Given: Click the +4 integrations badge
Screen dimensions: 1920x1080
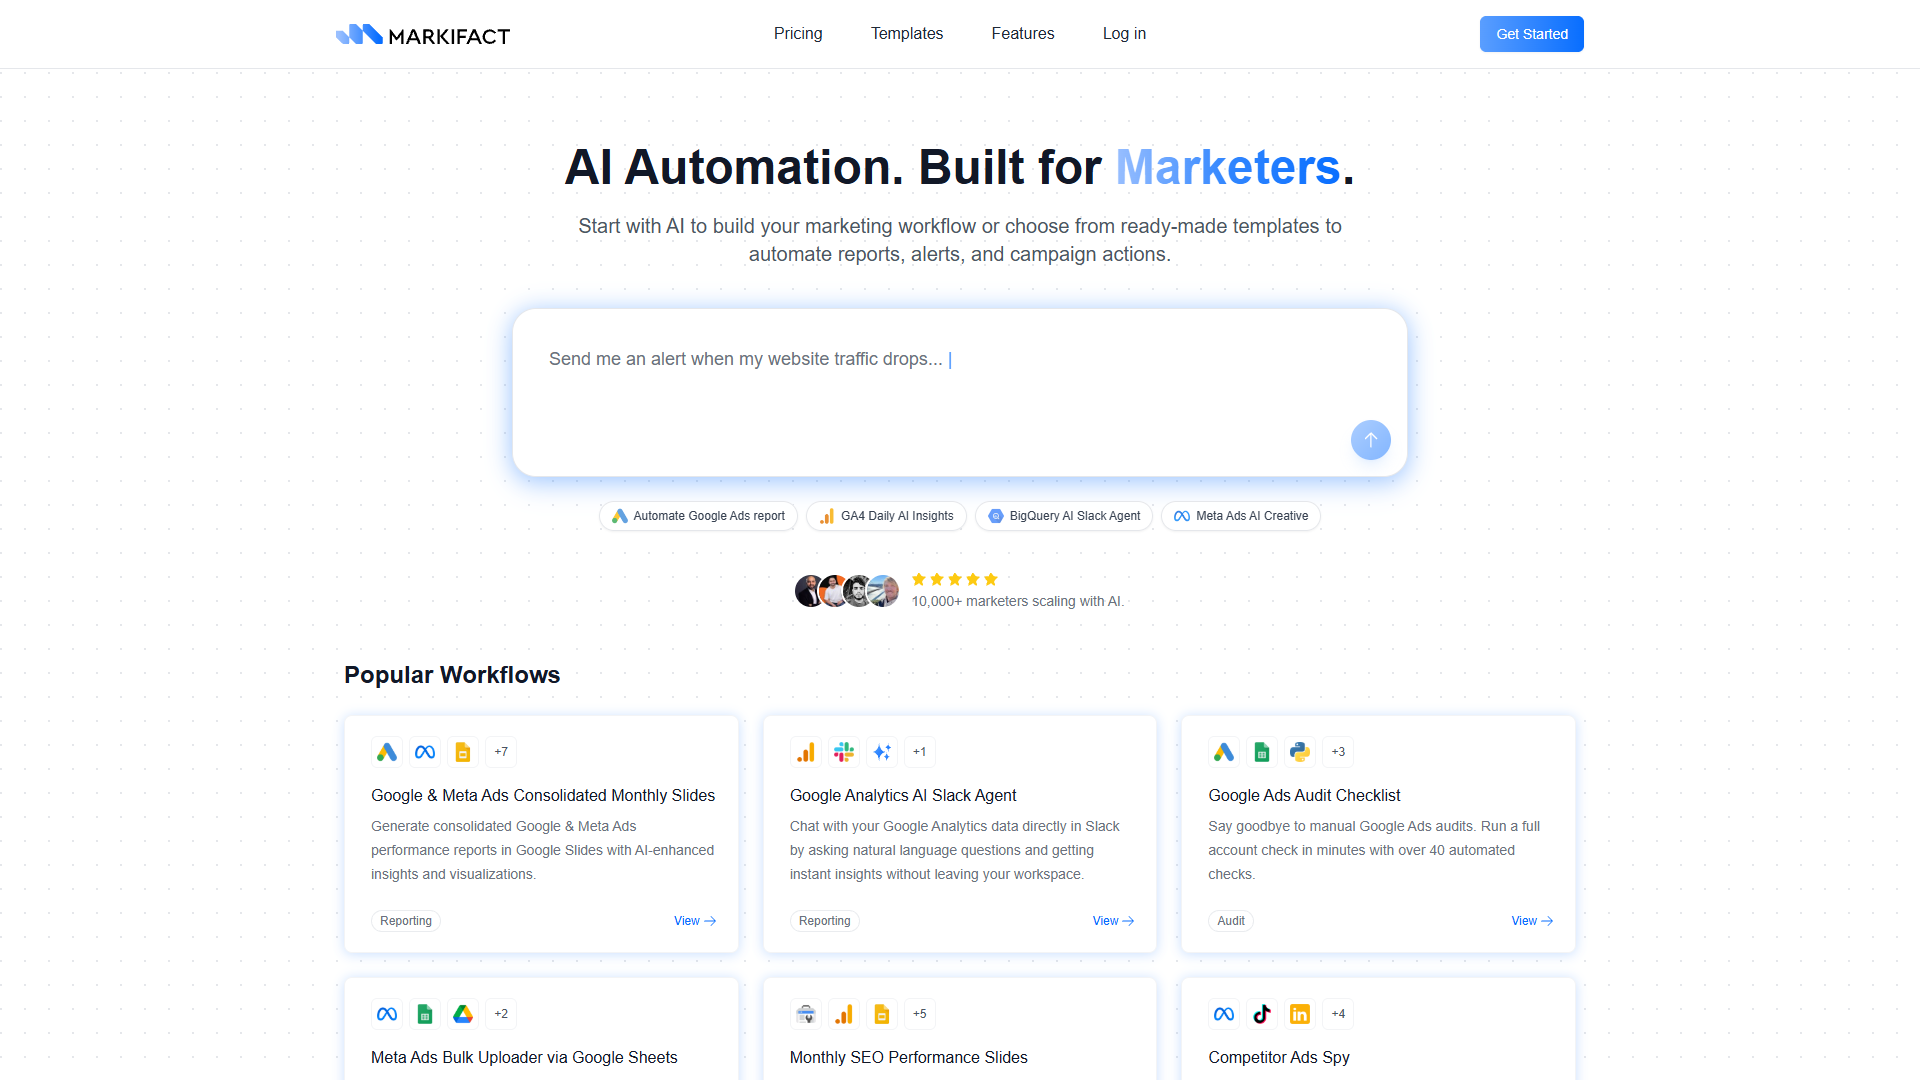Looking at the screenshot, I should tap(1338, 1014).
